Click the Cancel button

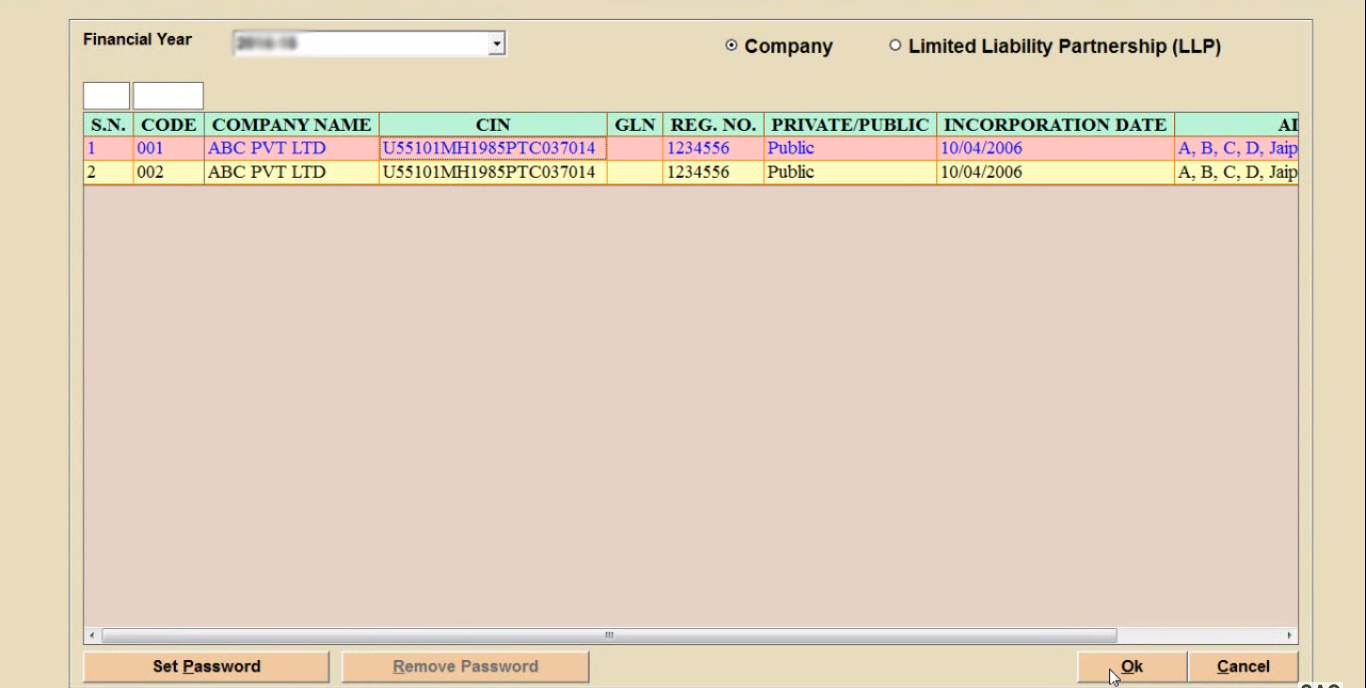coord(1243,667)
